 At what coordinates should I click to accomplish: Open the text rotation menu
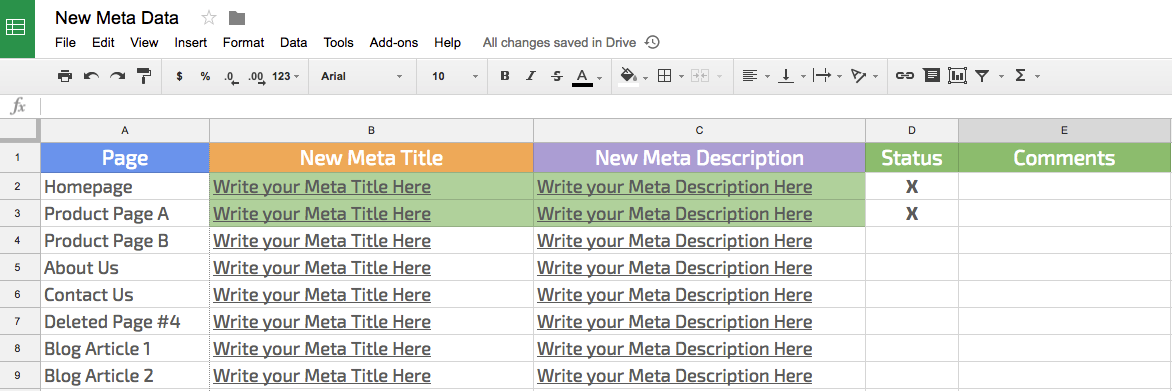[858, 76]
